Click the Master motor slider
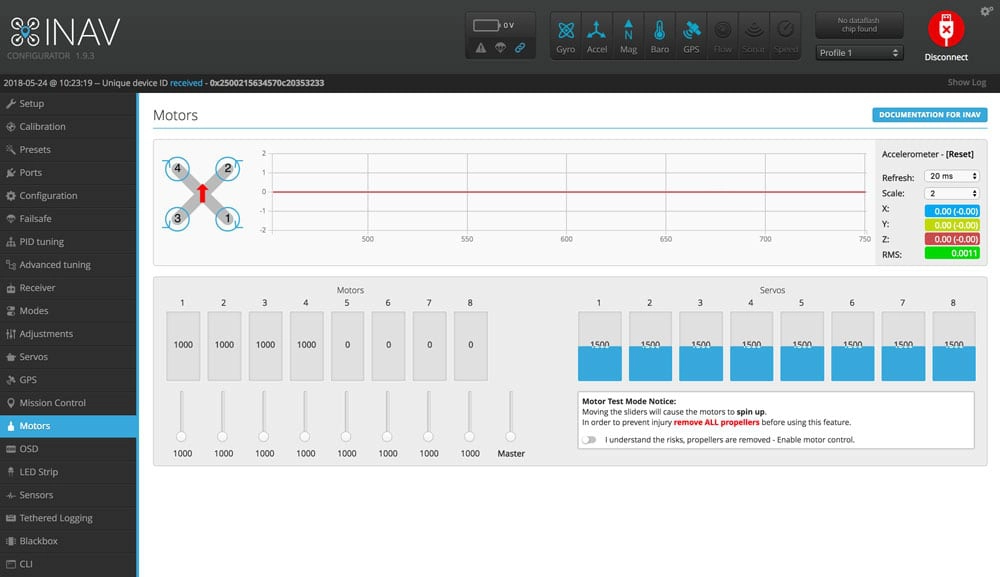Viewport: 1000px width, 577px height. tap(511, 416)
